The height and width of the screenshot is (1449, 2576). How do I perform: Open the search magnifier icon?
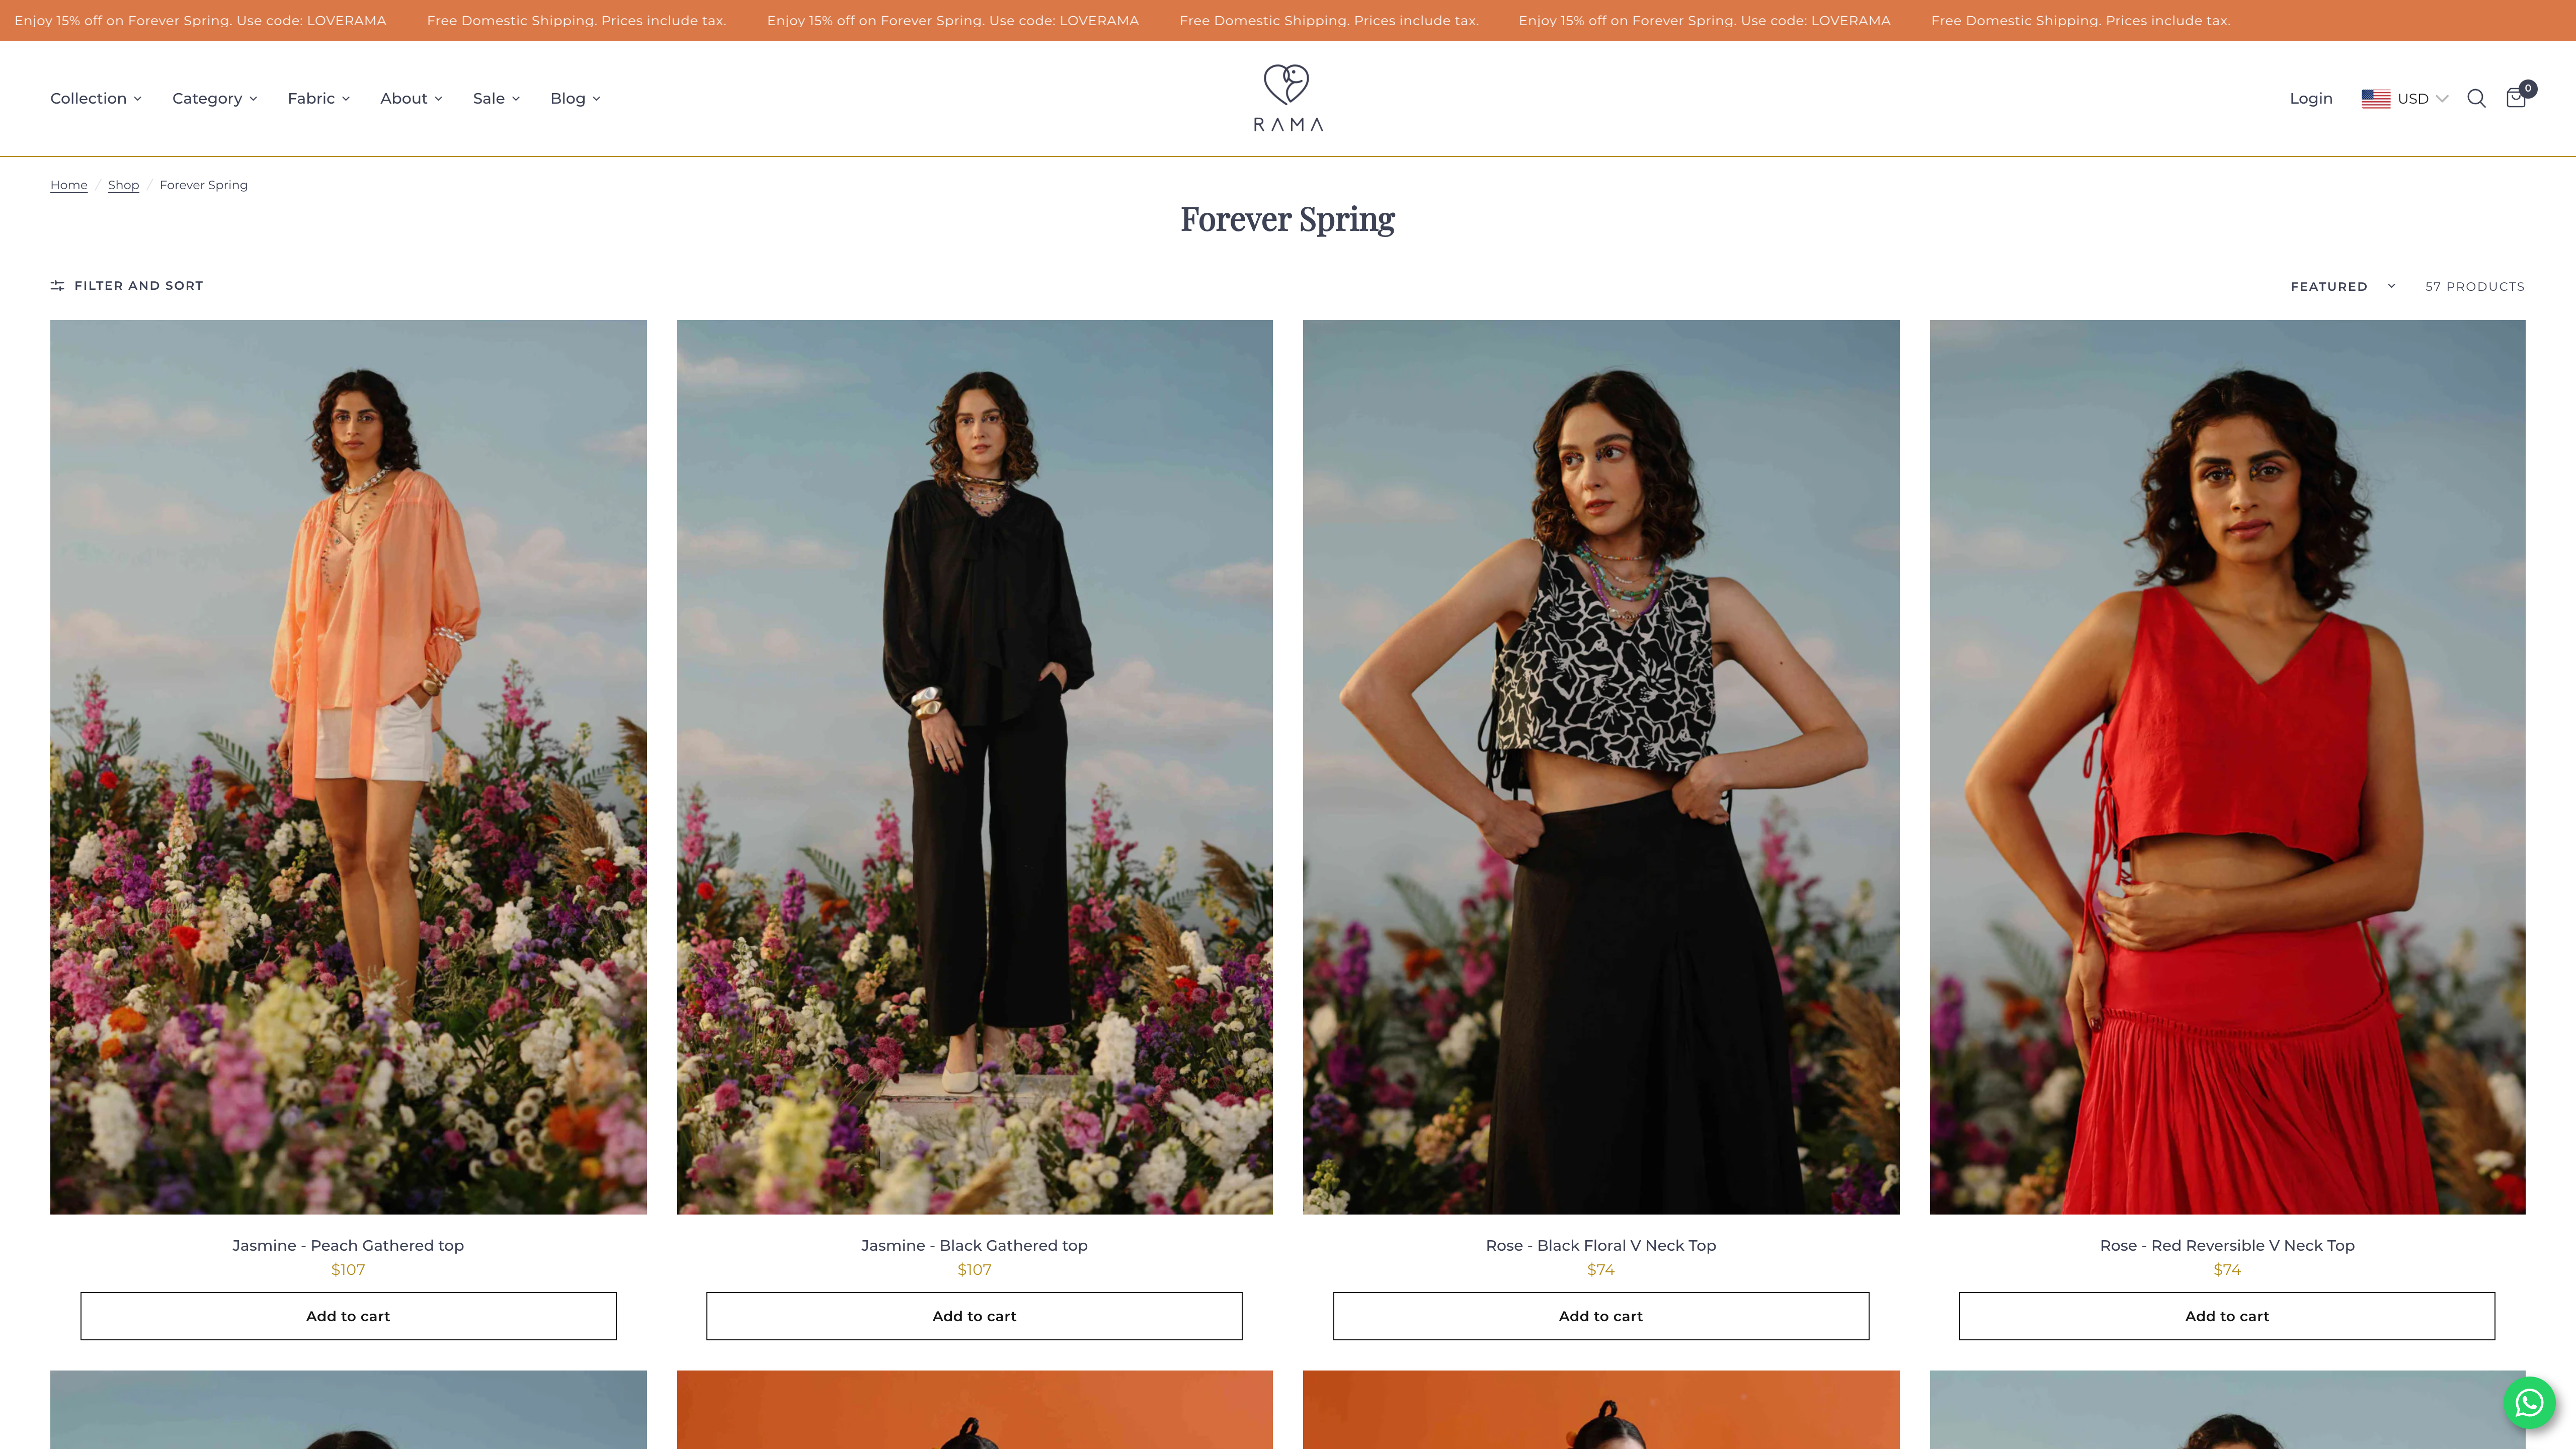[2476, 98]
